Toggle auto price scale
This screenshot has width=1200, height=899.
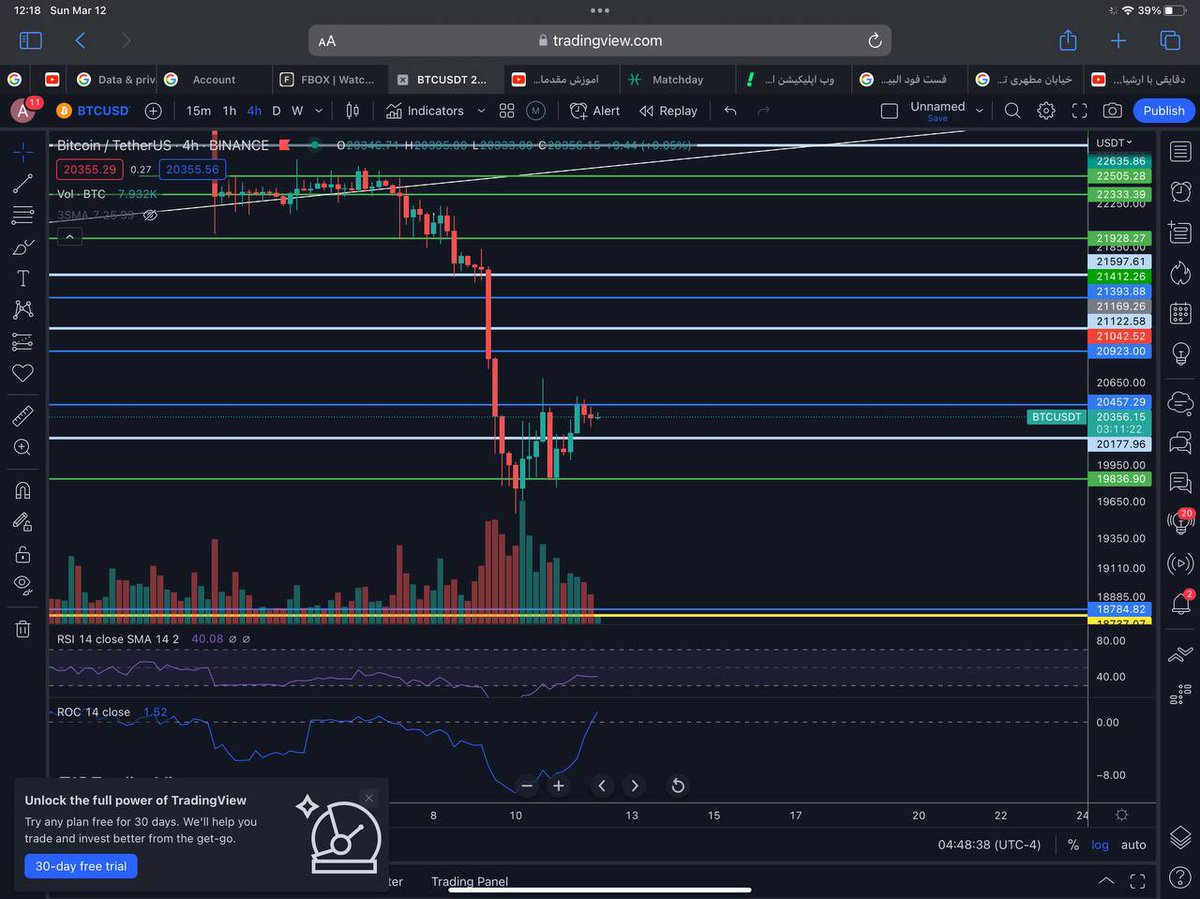(x=1133, y=845)
